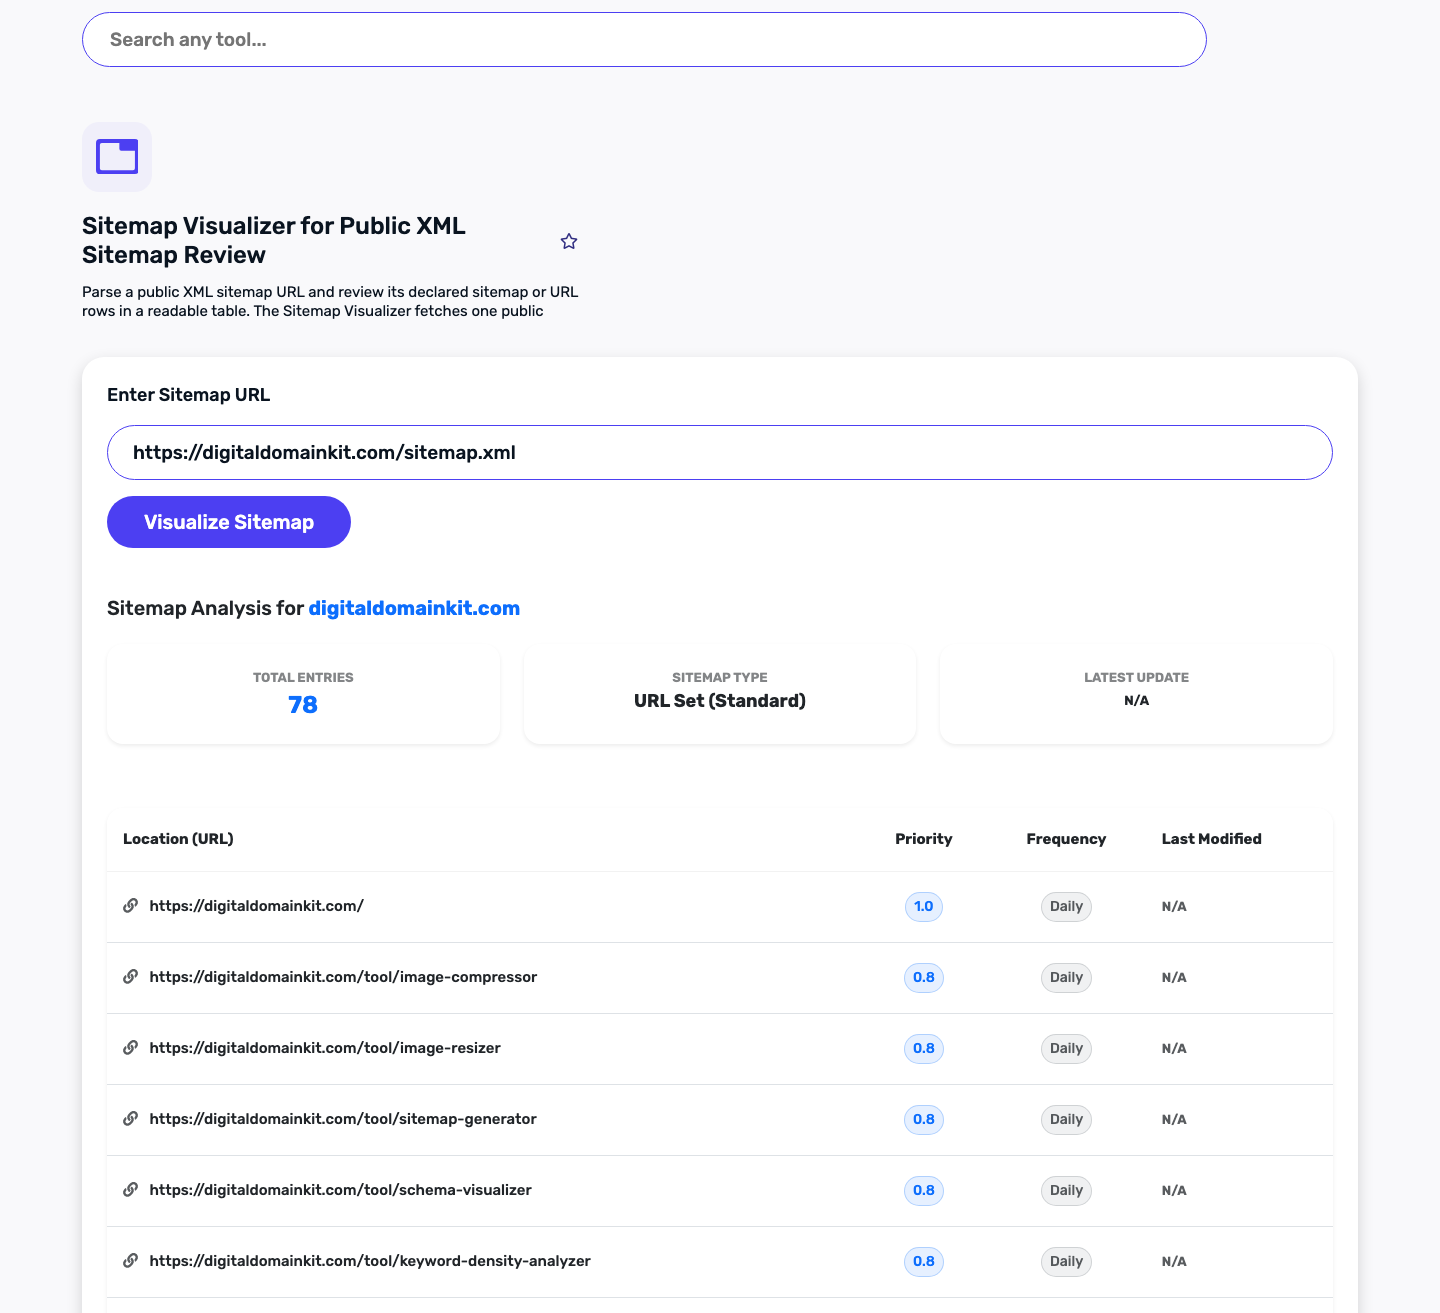Open the tool/sitemap-generator URL
1440x1313 pixels.
(343, 1119)
